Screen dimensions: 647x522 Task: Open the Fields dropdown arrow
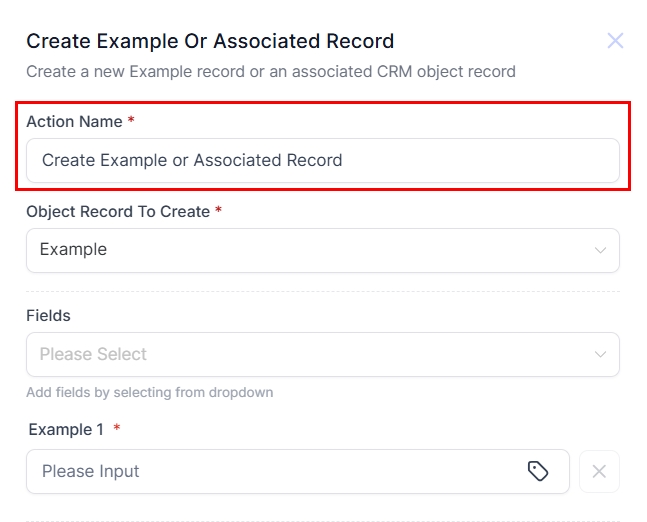tap(600, 354)
